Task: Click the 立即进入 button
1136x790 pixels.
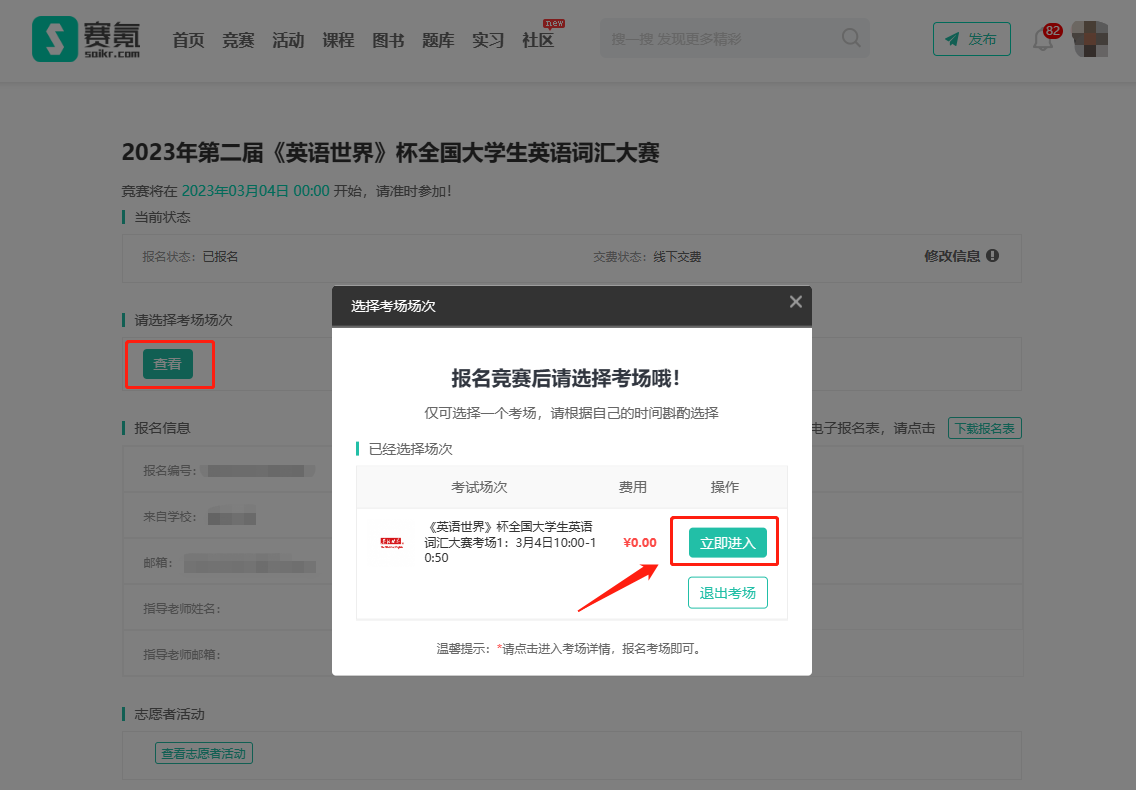Action: pos(727,543)
